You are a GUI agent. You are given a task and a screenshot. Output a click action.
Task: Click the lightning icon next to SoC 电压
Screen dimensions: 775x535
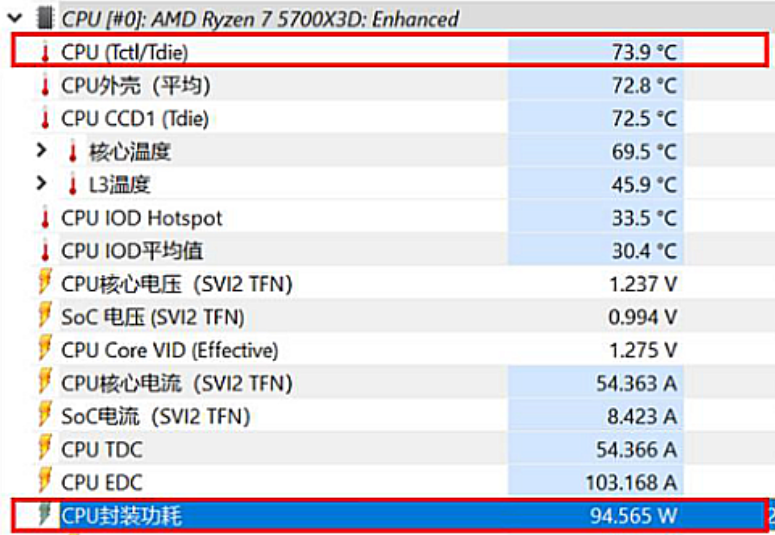coord(44,317)
